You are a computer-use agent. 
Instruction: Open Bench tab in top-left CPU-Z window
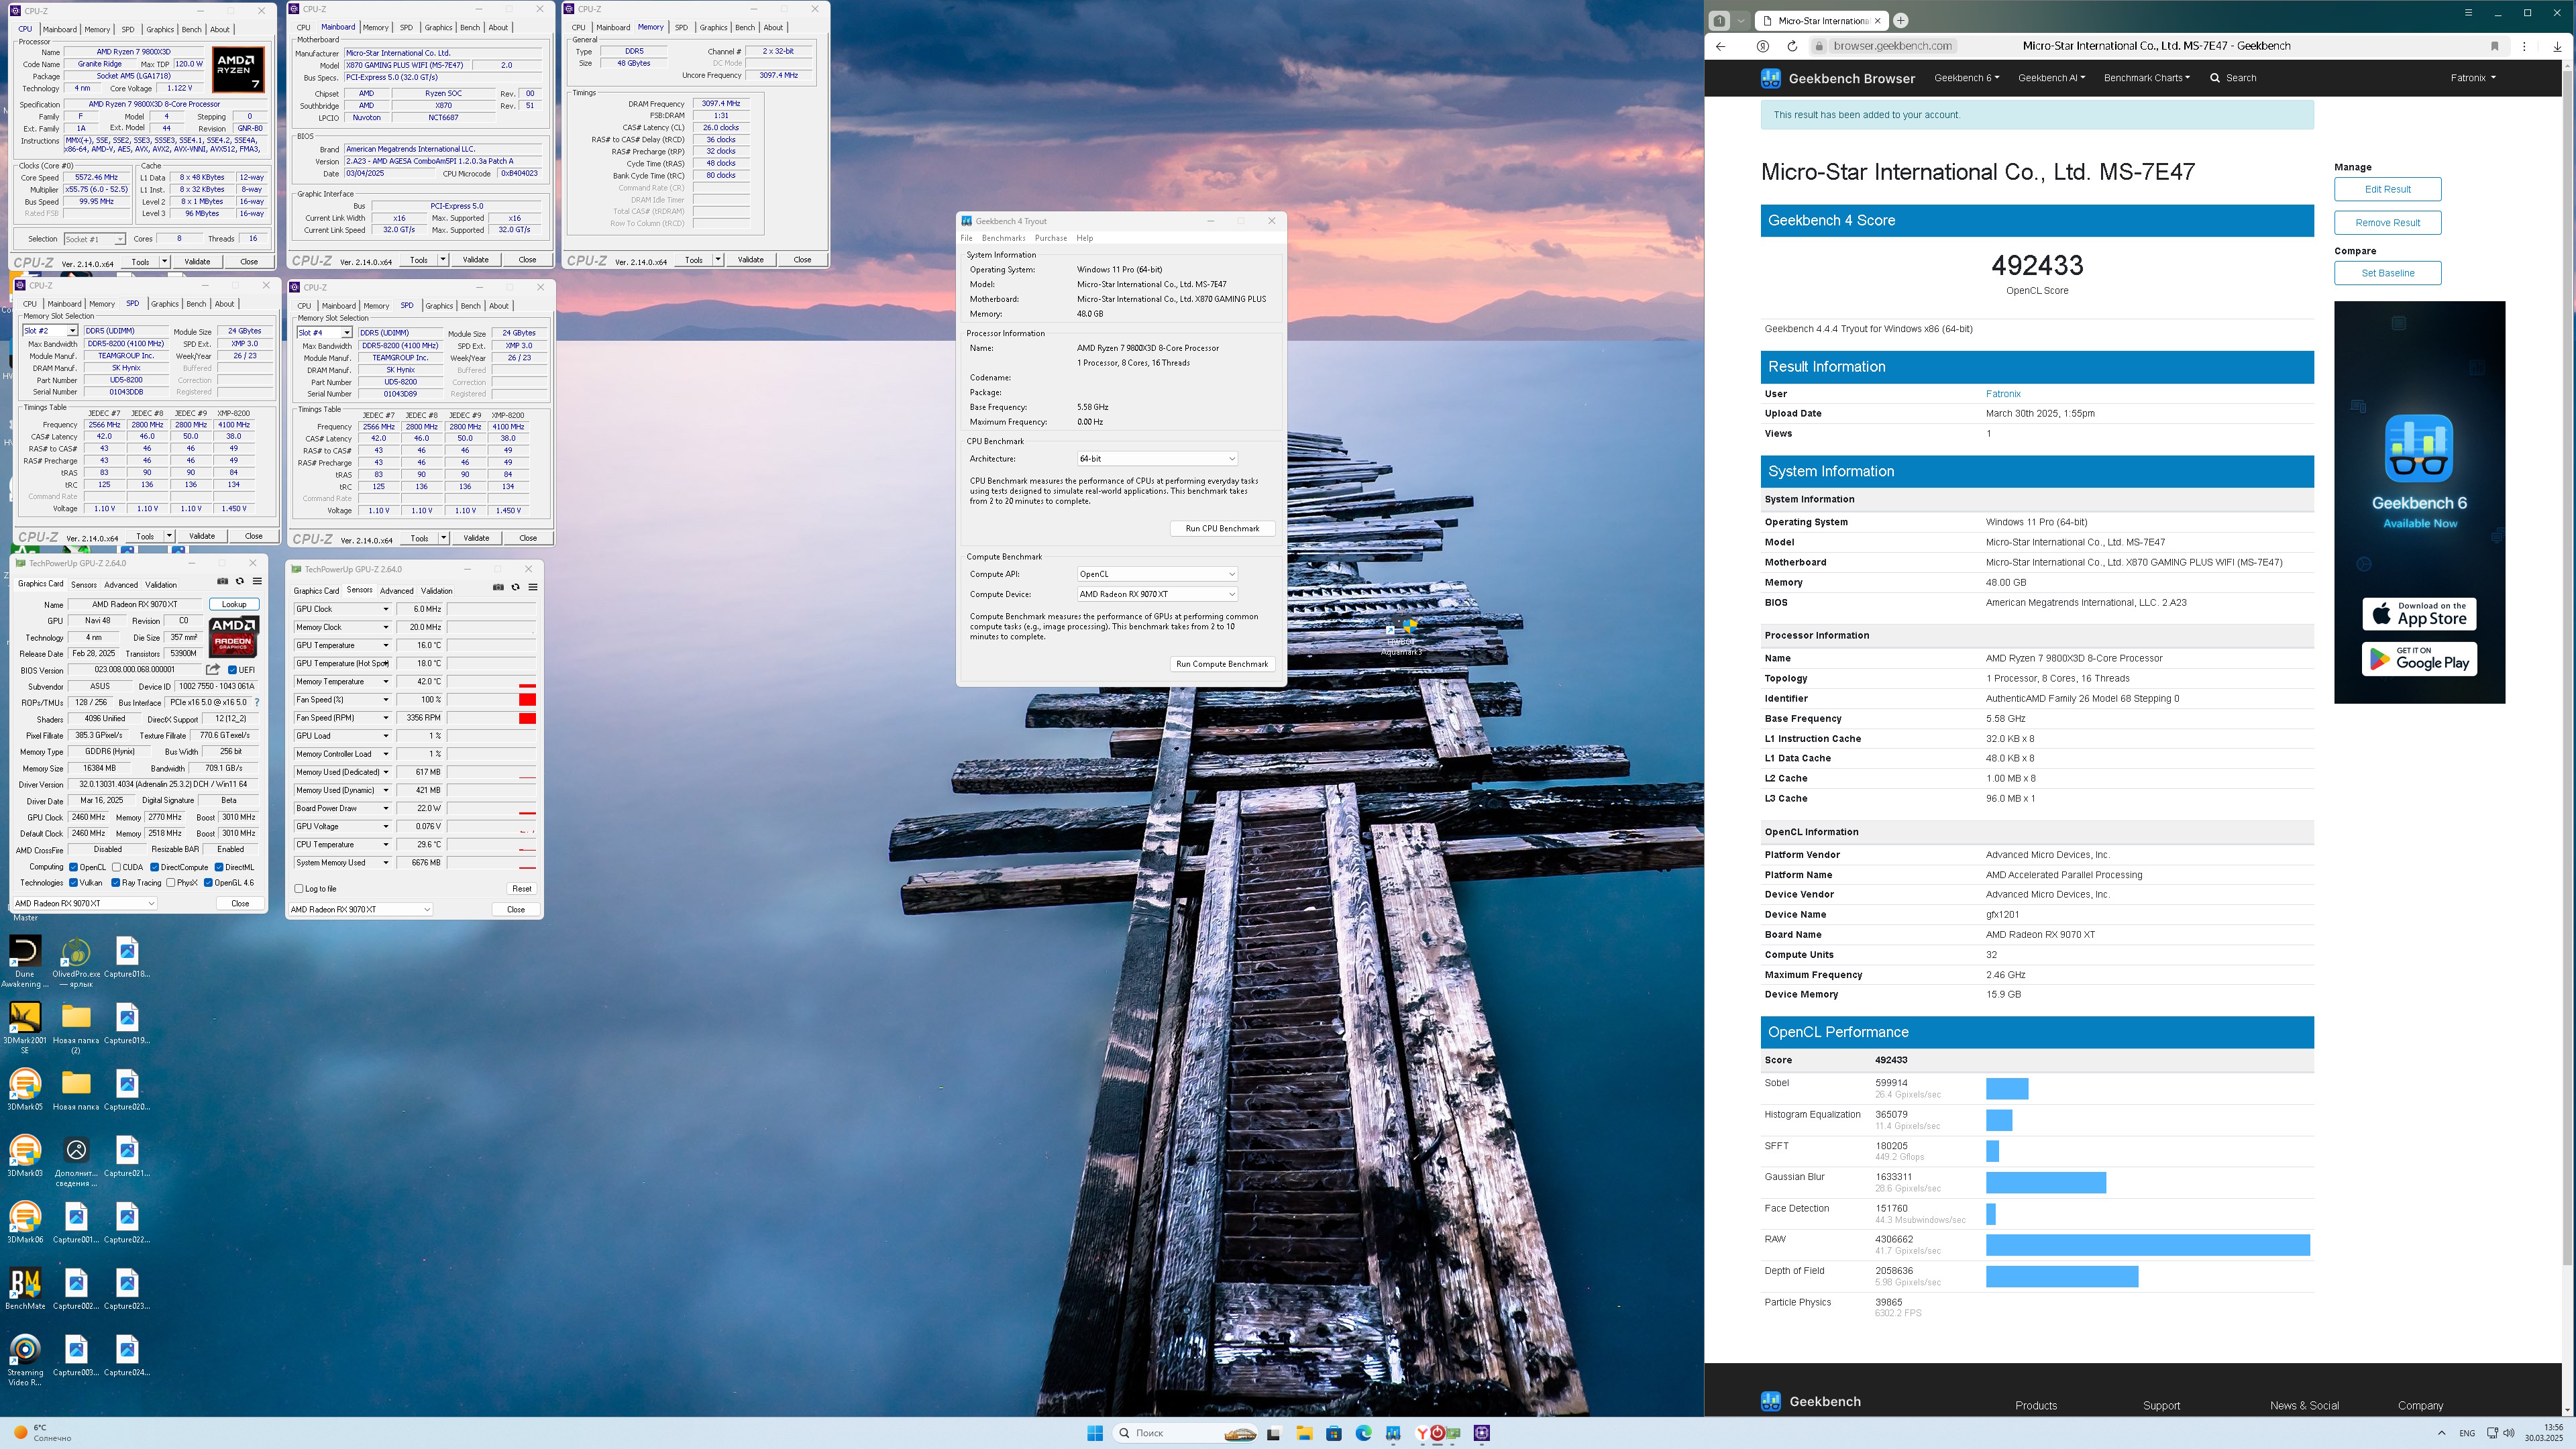(x=192, y=30)
